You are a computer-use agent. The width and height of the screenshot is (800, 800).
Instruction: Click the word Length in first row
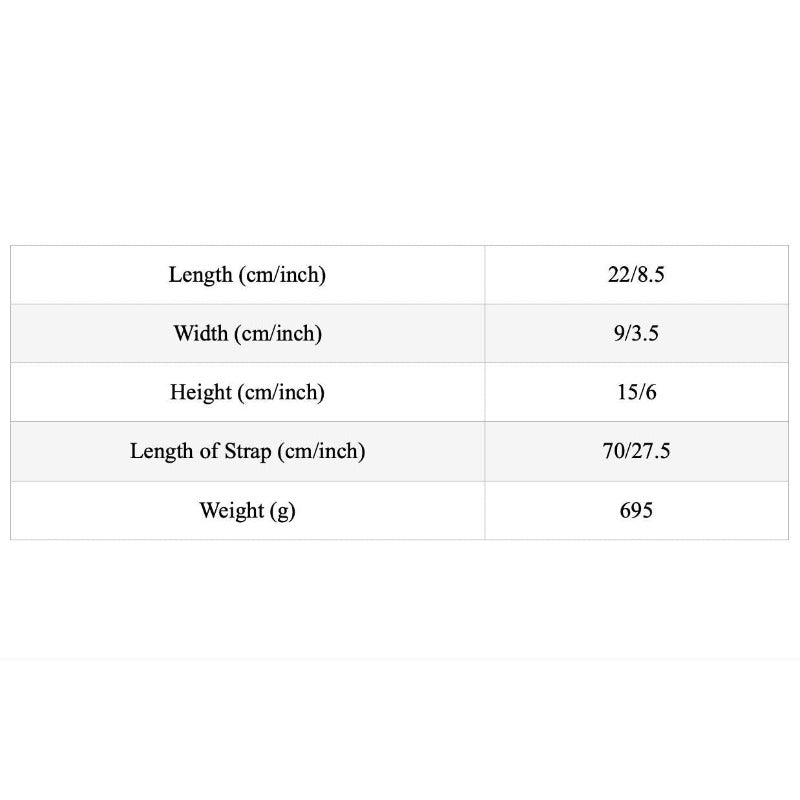tap(201, 276)
